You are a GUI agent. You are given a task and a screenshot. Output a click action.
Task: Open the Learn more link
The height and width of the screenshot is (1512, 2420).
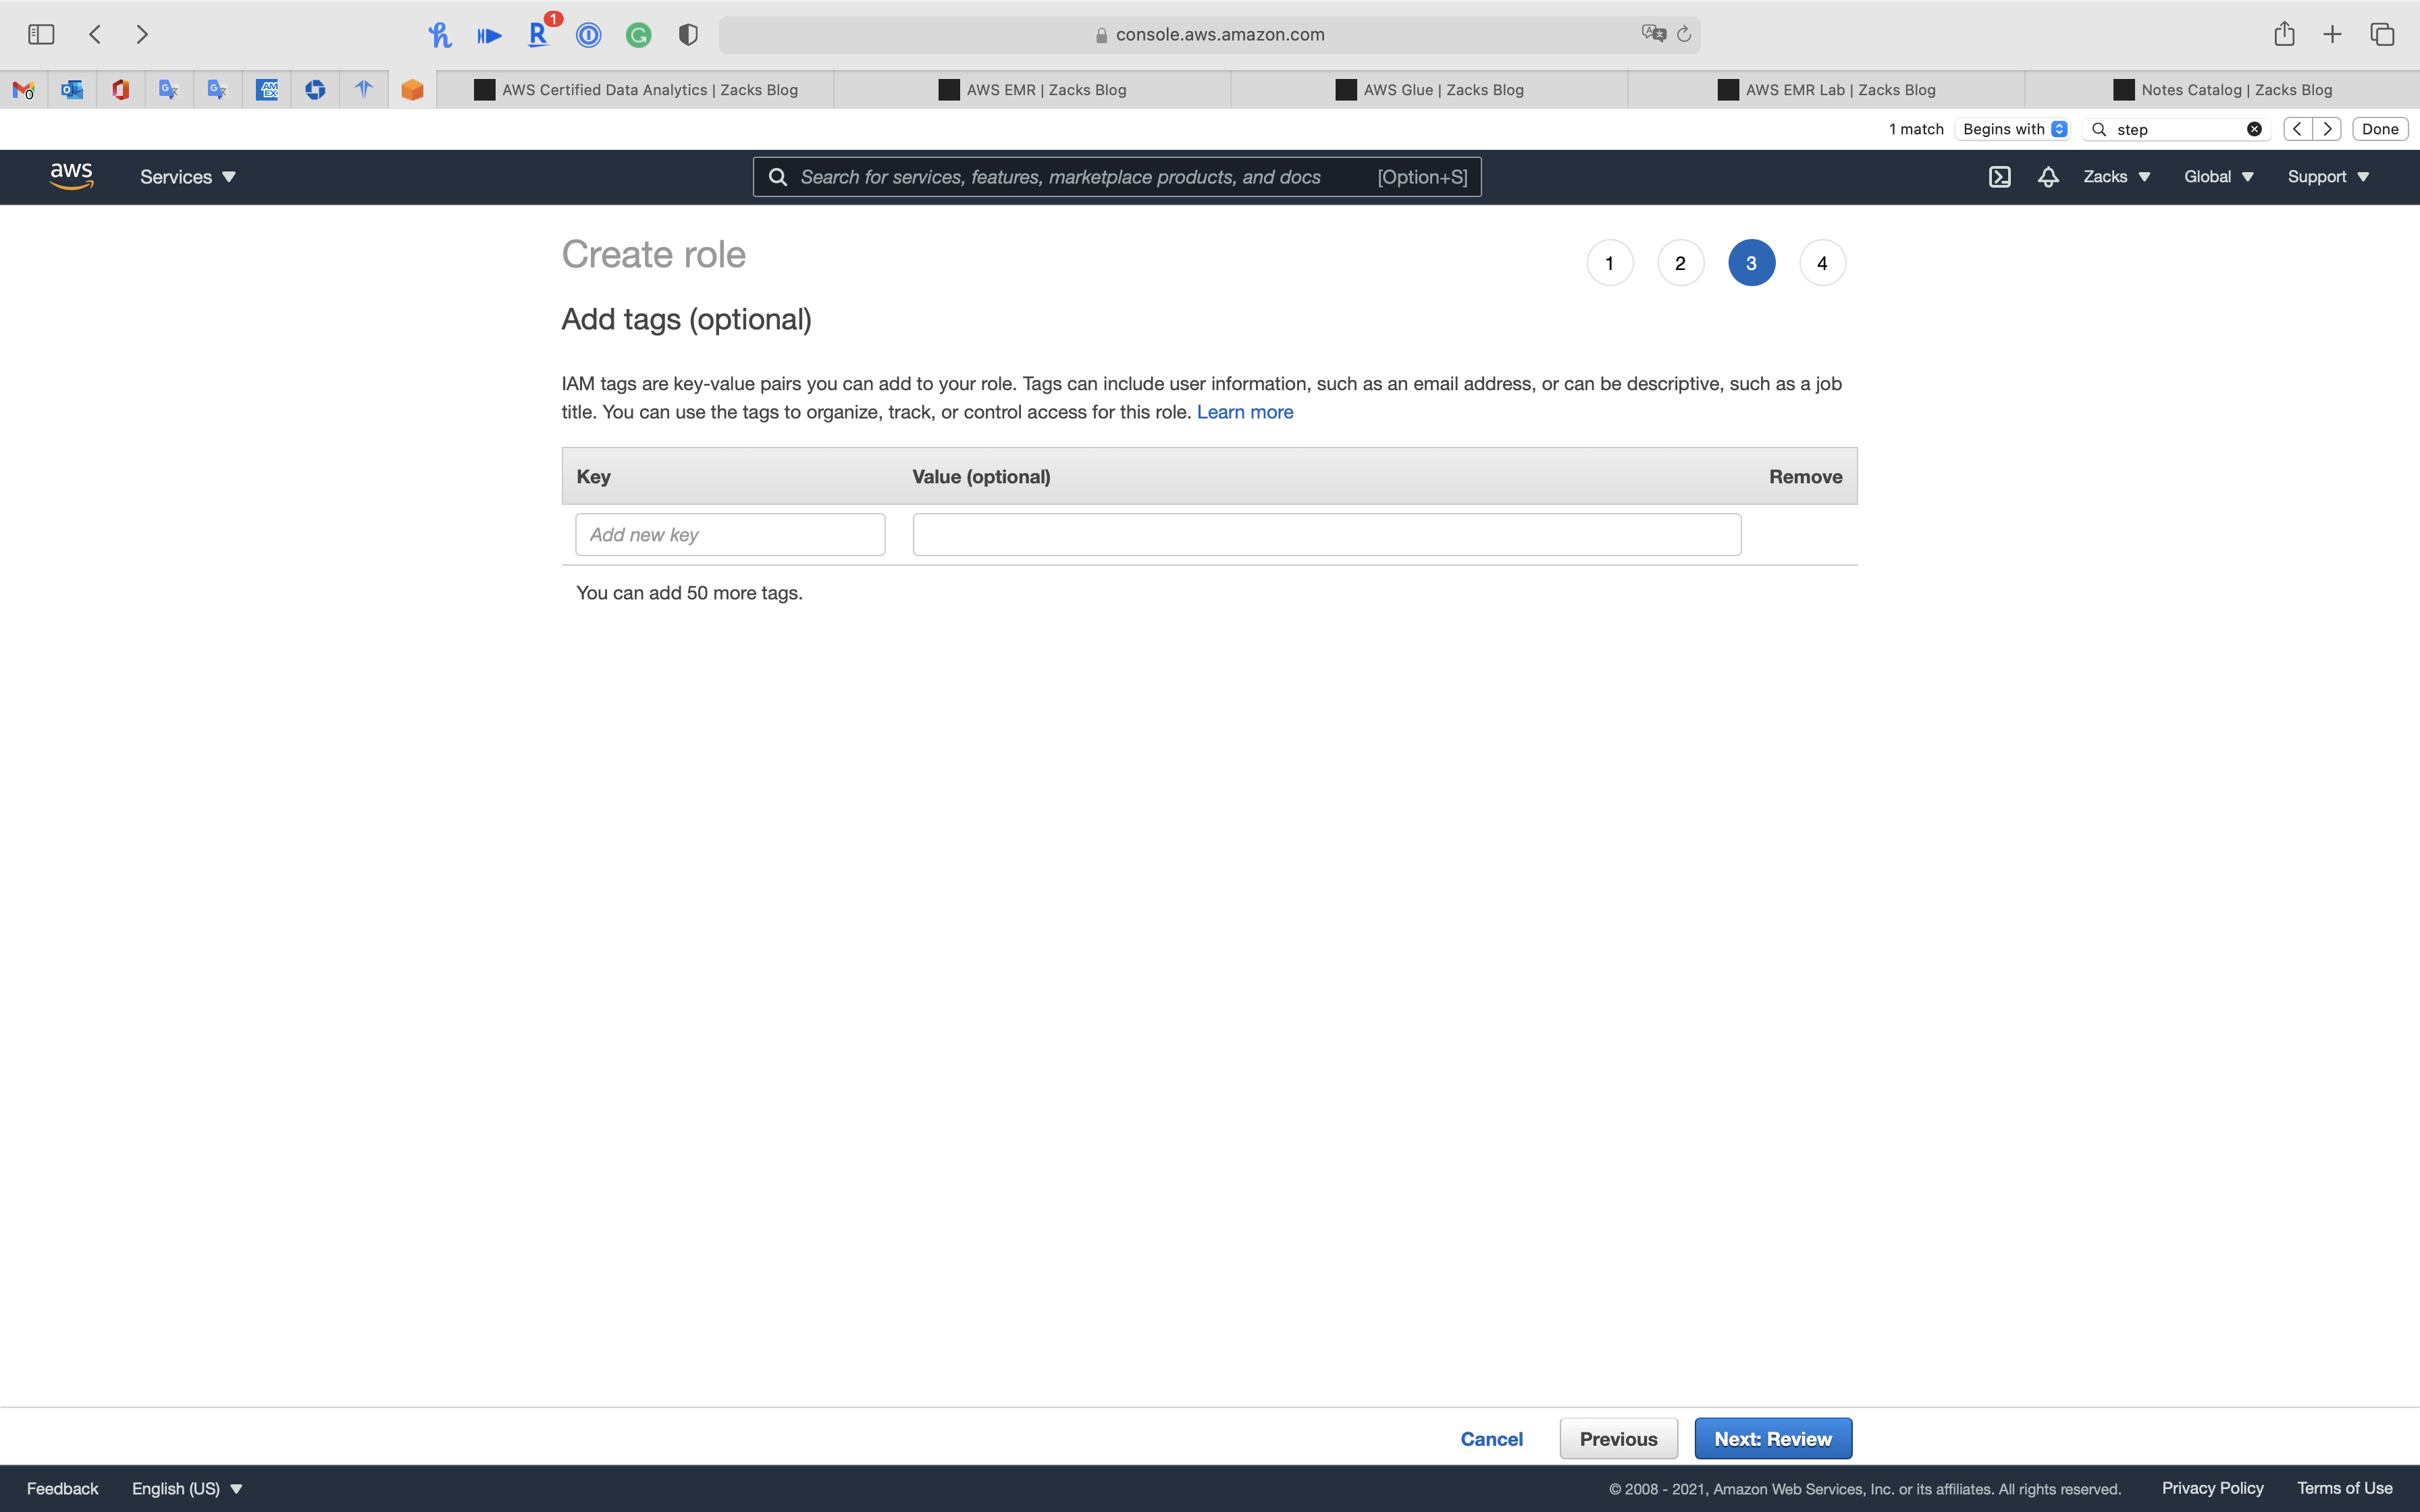tap(1244, 412)
